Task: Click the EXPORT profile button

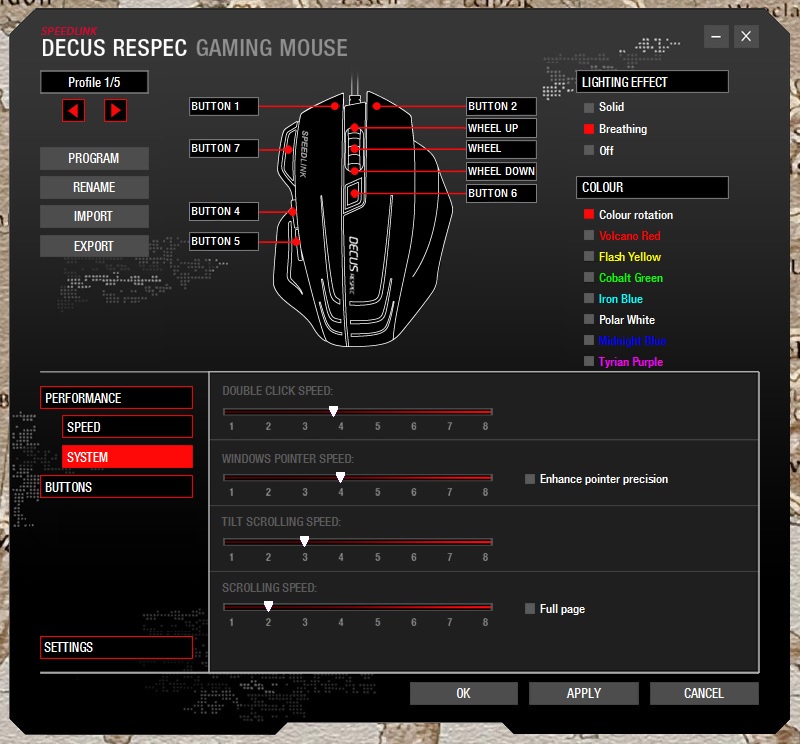Action: (x=94, y=246)
